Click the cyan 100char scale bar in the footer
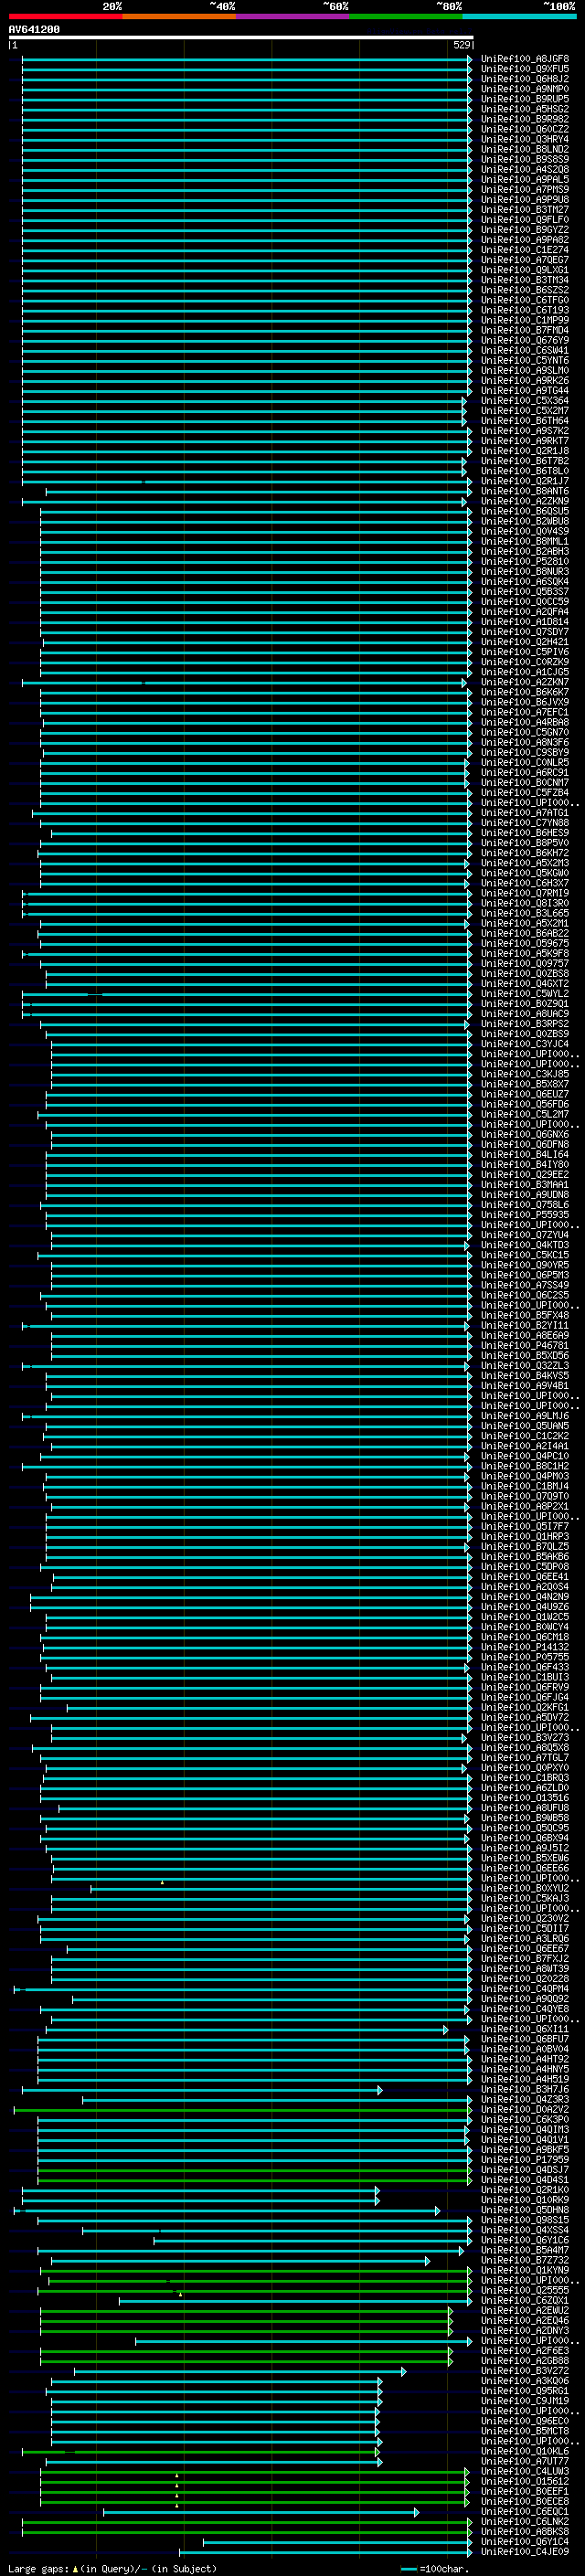Viewport: 585px width, 2576px height. coord(408,2569)
